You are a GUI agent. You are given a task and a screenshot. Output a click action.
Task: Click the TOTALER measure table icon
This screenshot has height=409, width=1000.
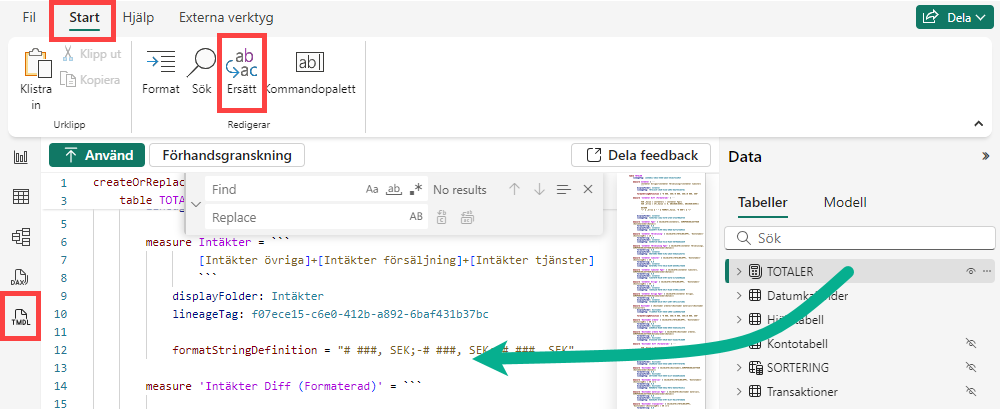756,272
